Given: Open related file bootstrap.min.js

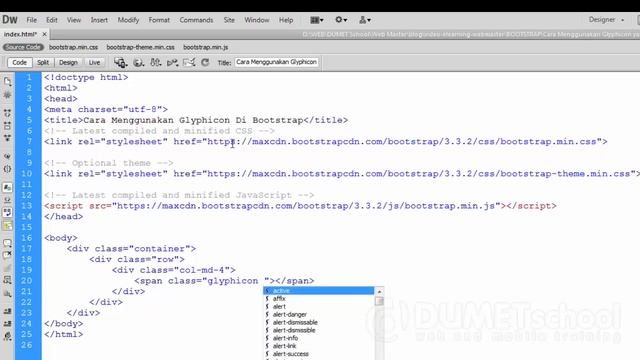Looking at the screenshot, I should click(x=206, y=47).
